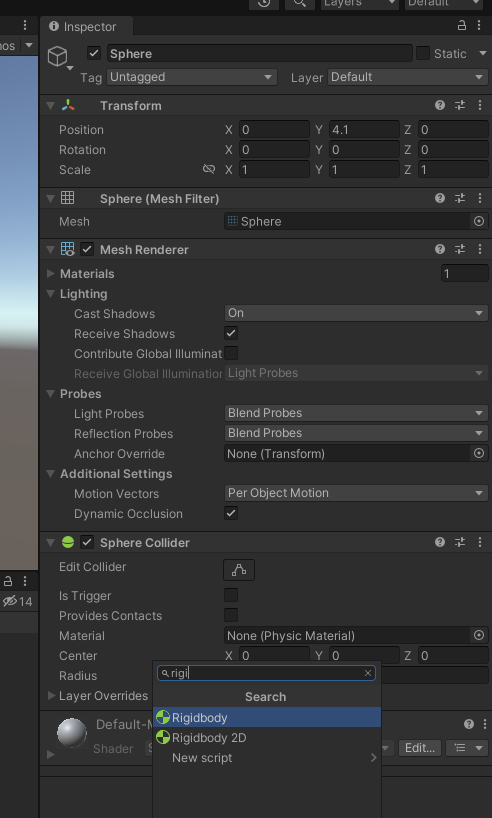
Task: Collapse the Lighting foldout
Action: point(51,294)
